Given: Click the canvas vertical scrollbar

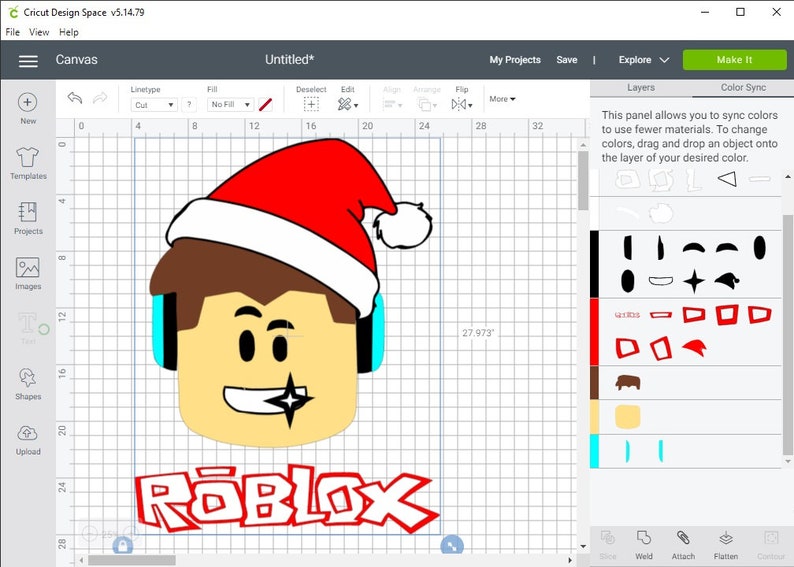Looking at the screenshot, I should pyautogui.click(x=583, y=181).
